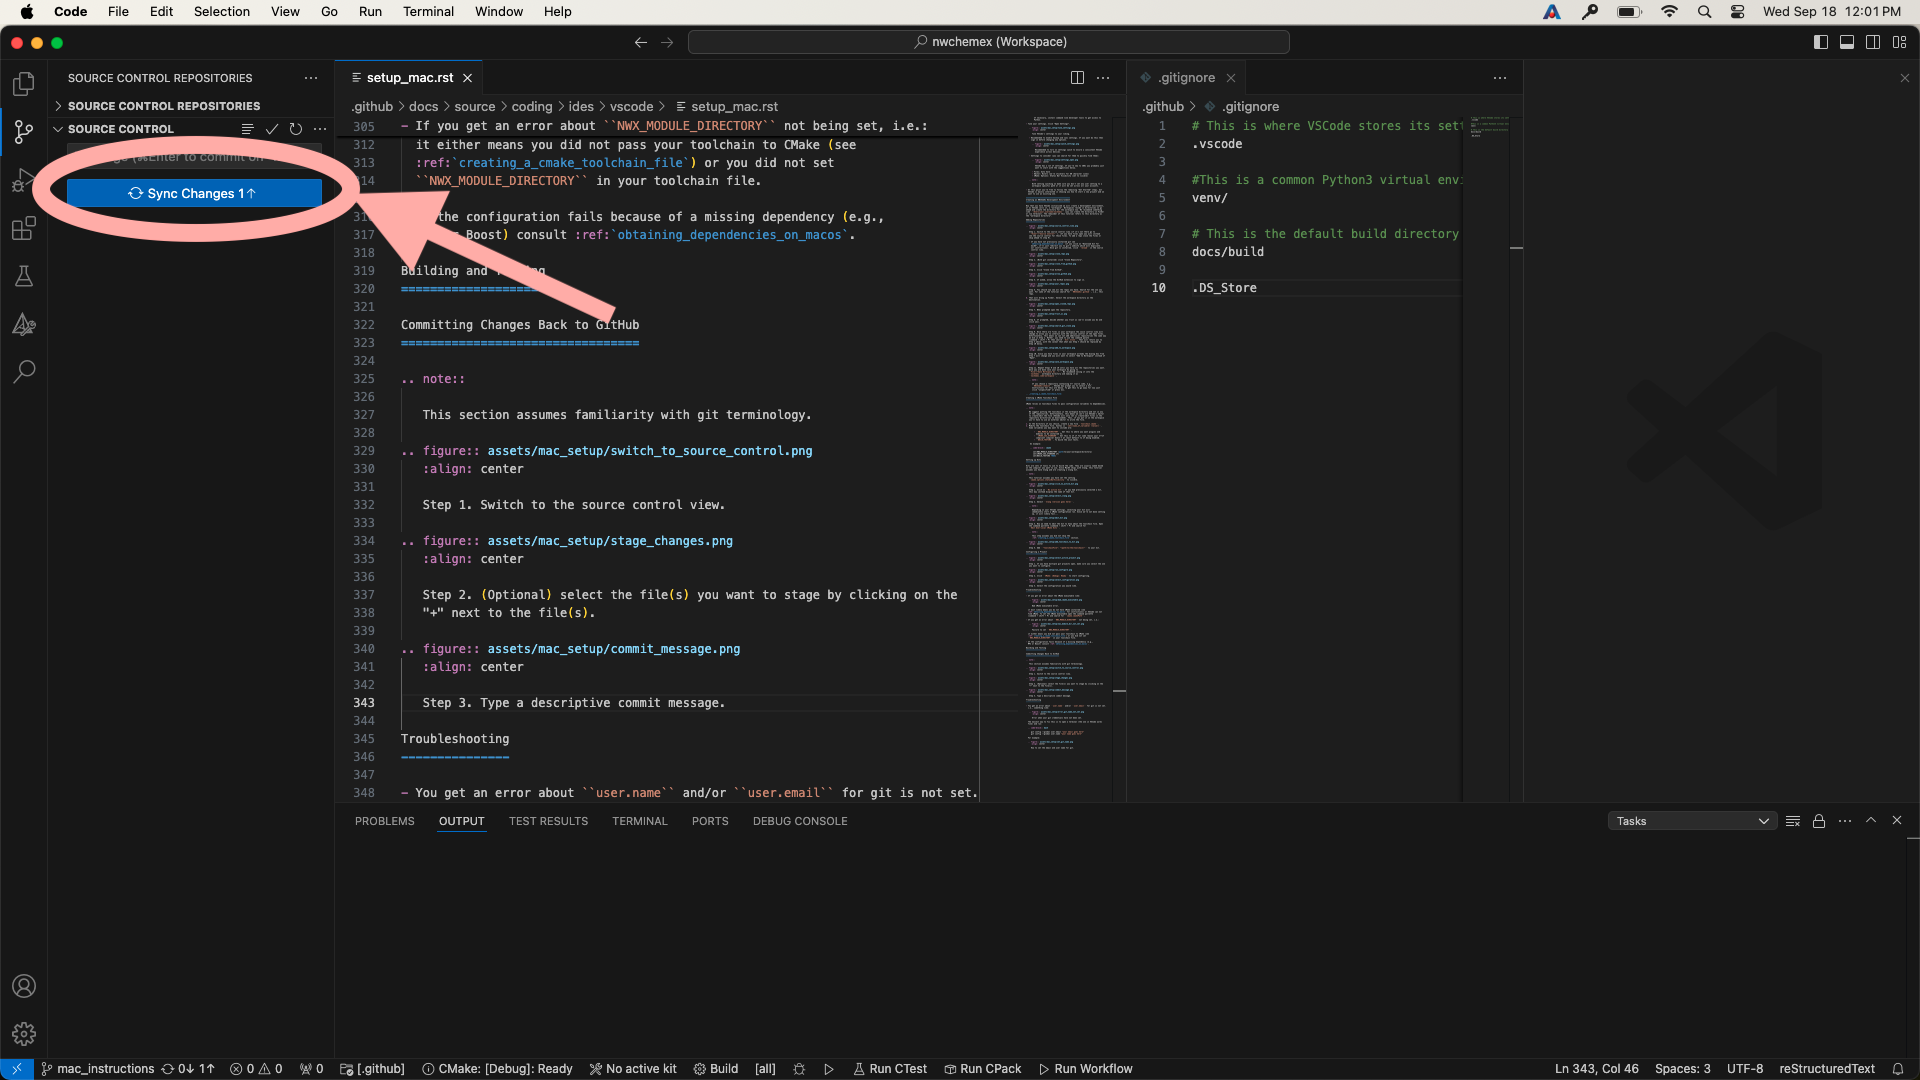This screenshot has height=1080, width=1920.
Task: Toggle secondary side bar visibility
Action: point(1873,42)
